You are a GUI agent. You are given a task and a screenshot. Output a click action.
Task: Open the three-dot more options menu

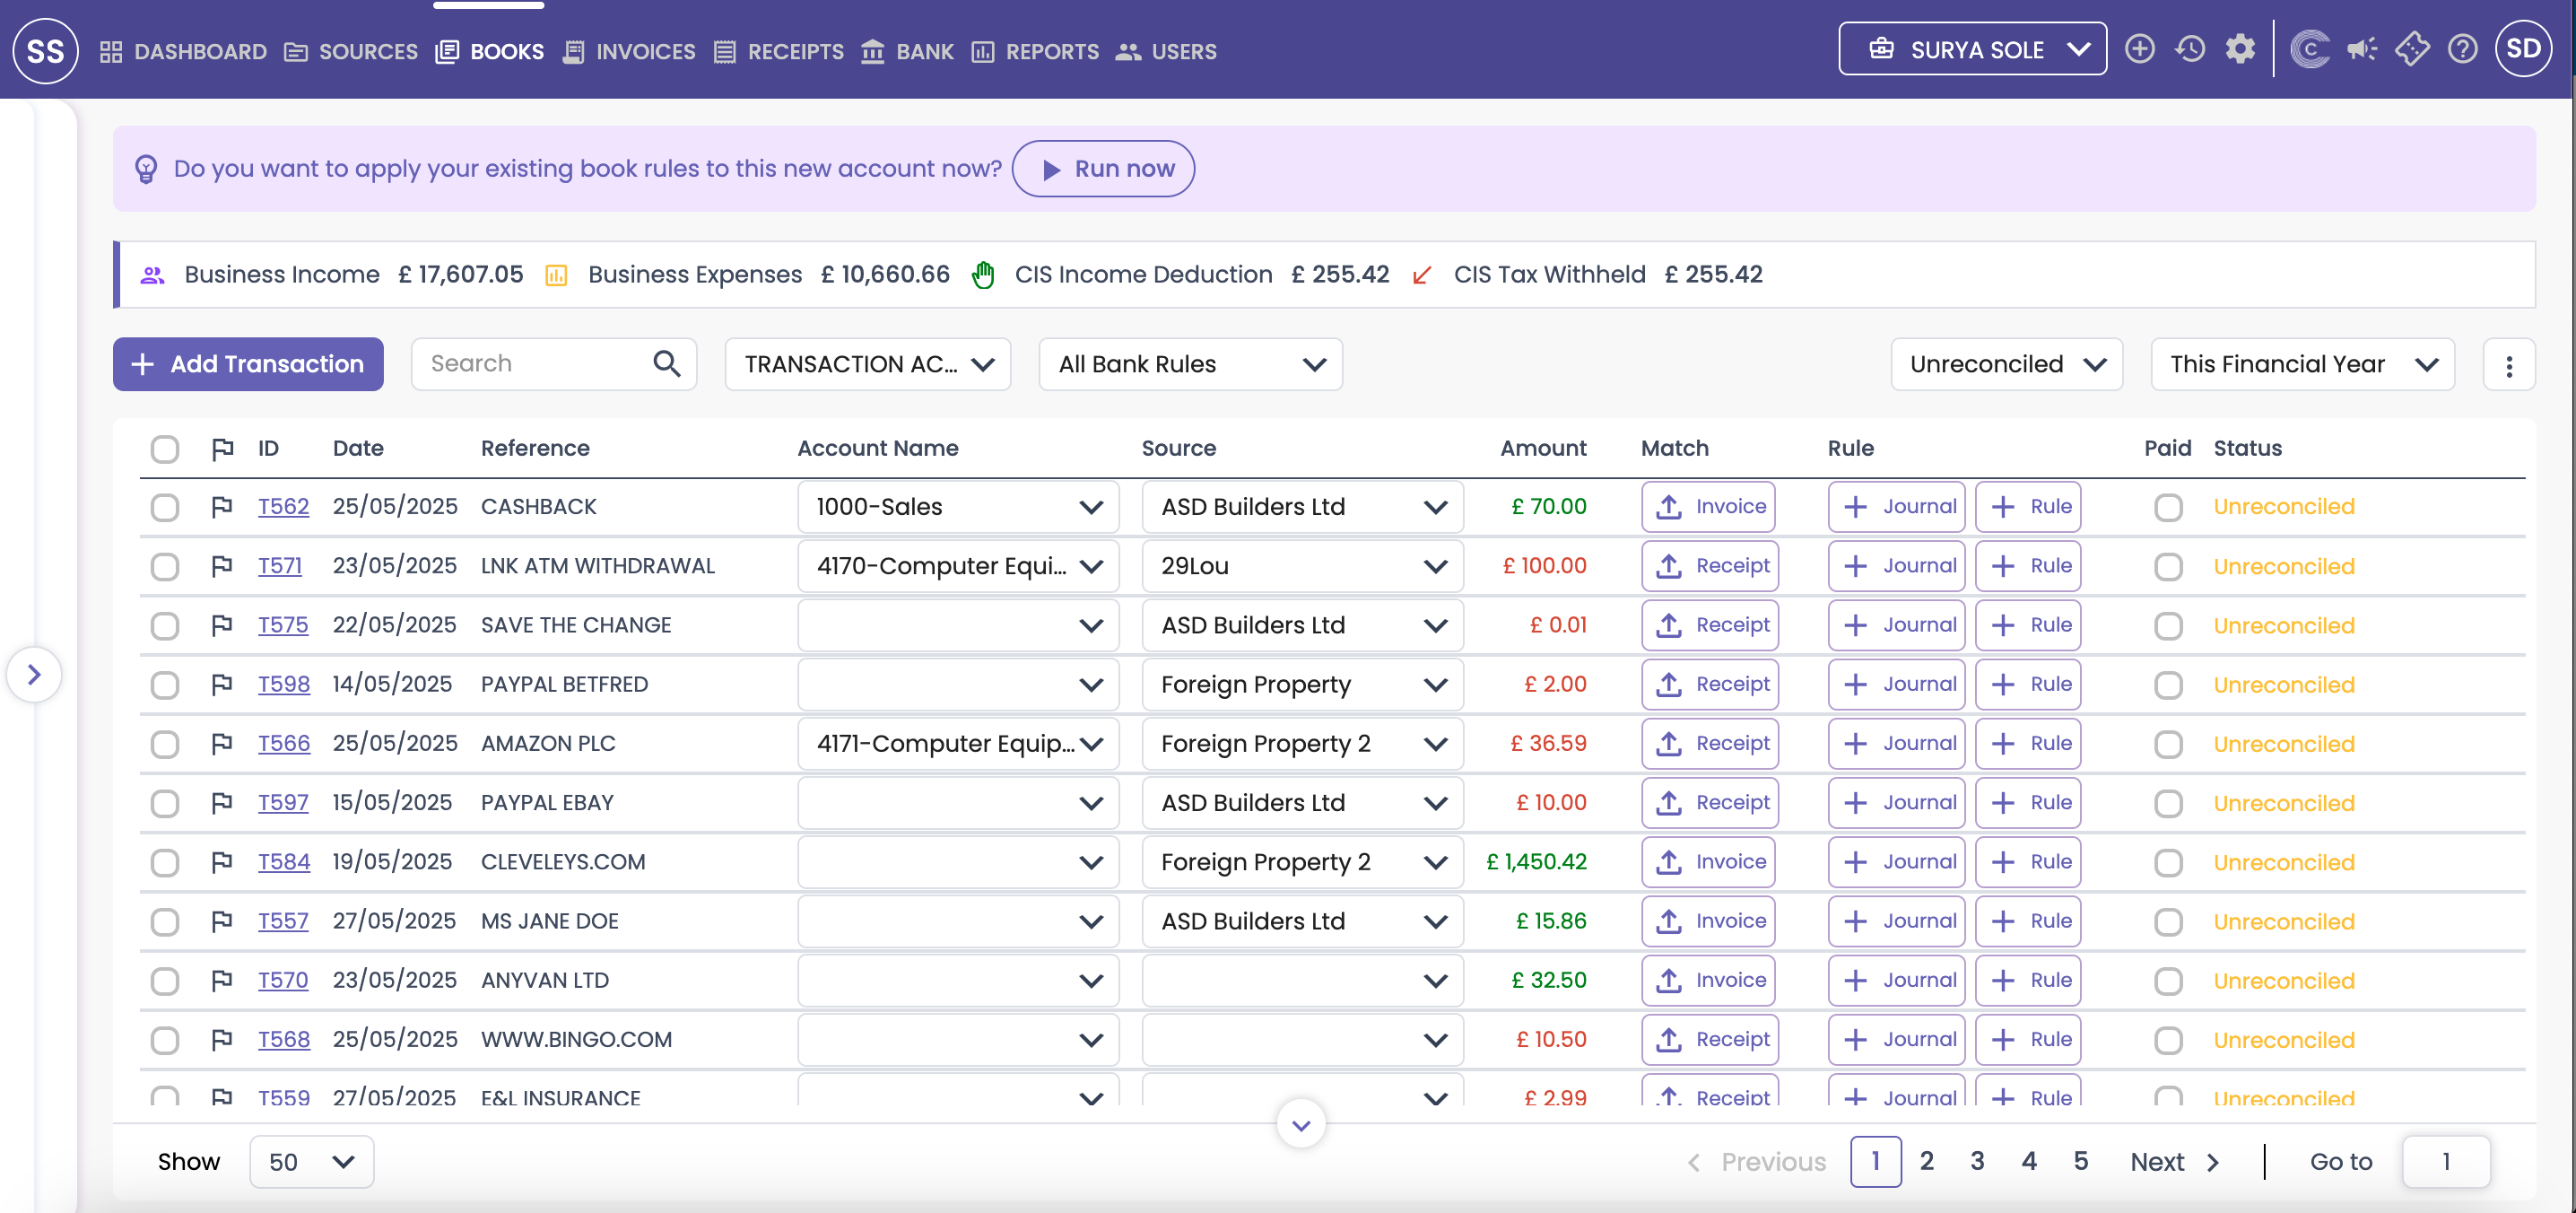2508,365
